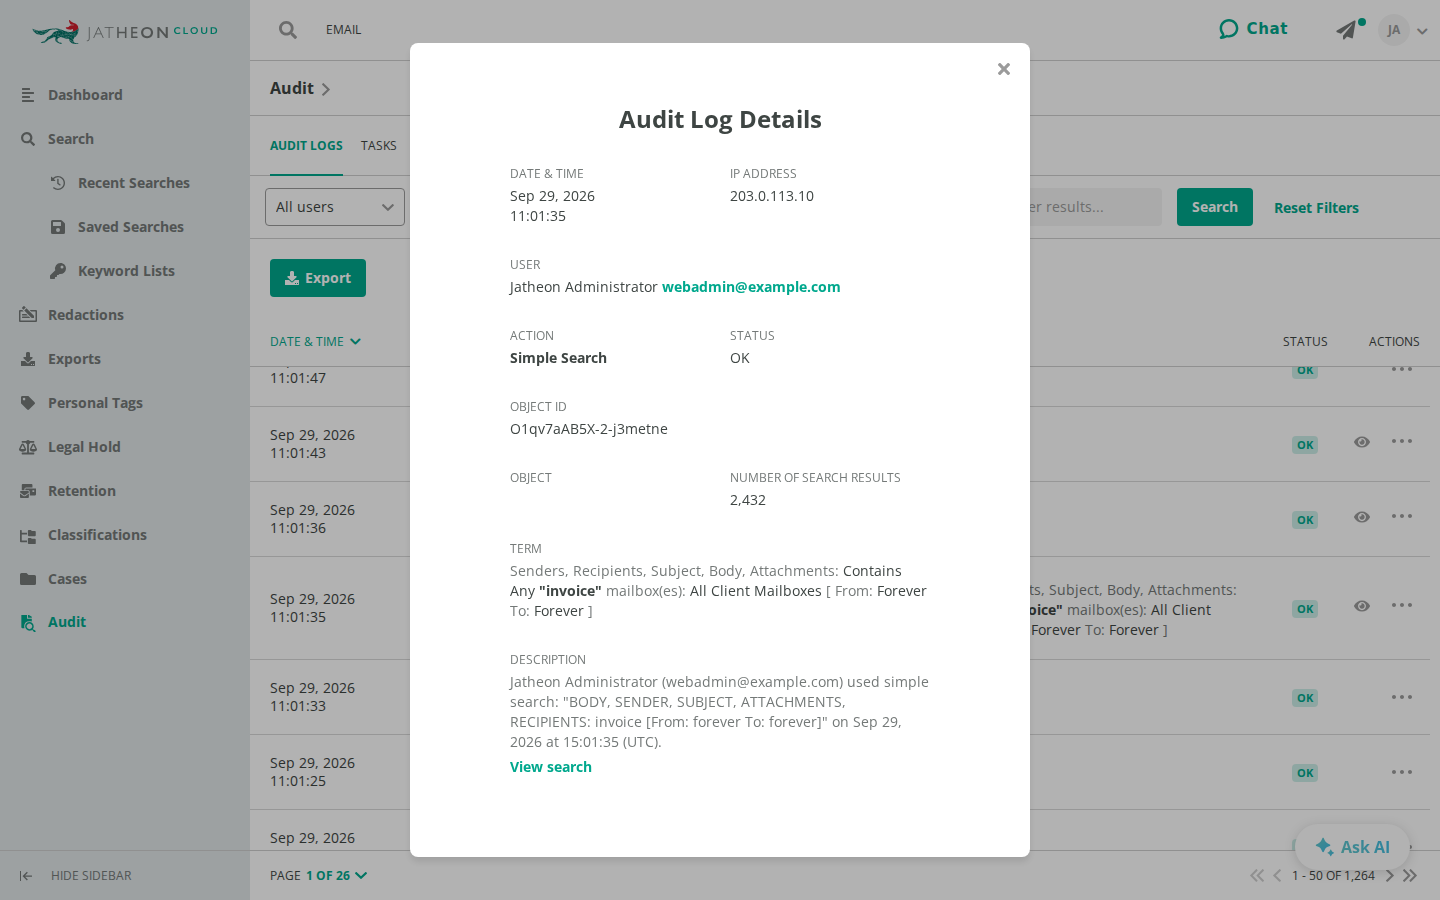Go to Legal Hold in the sidebar
The image size is (1440, 900).
pyautogui.click(x=84, y=447)
